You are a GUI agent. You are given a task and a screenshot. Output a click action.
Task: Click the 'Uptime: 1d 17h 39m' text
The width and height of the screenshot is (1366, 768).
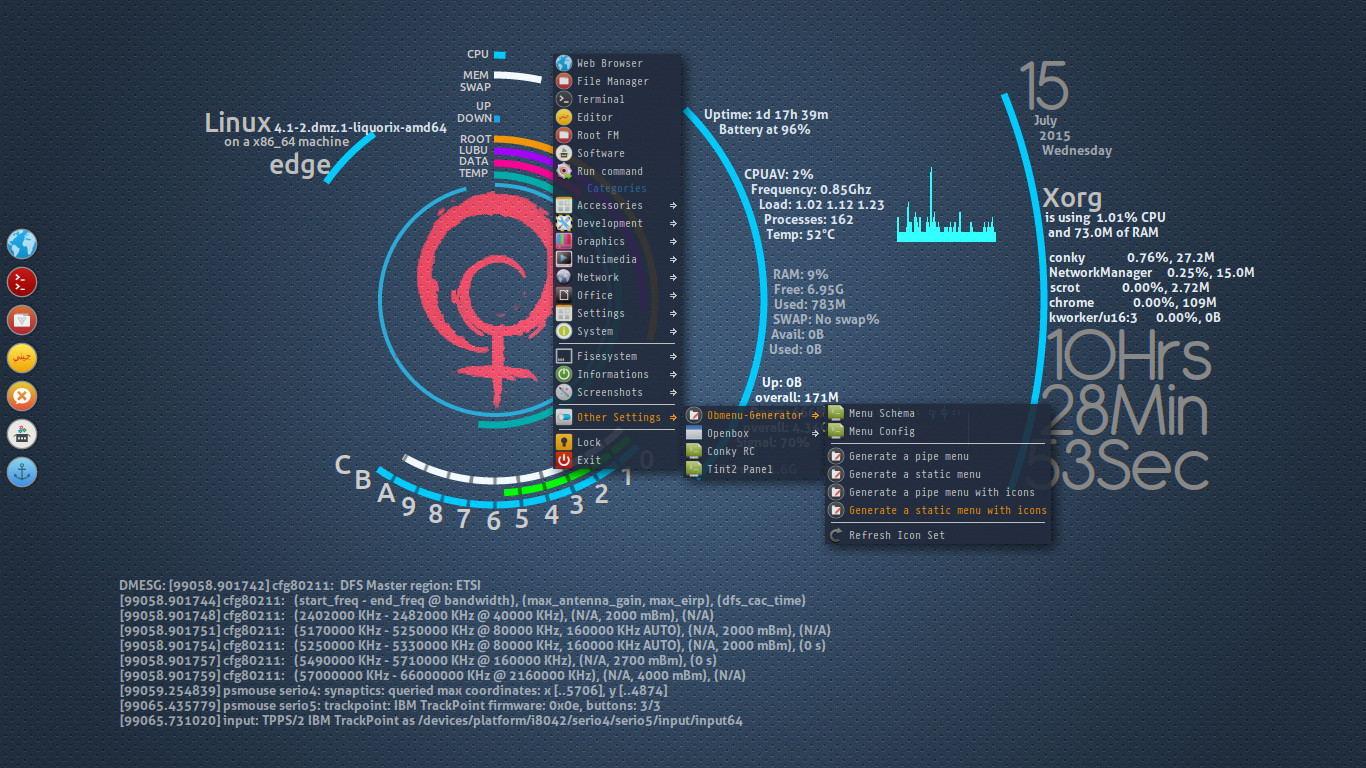point(766,115)
